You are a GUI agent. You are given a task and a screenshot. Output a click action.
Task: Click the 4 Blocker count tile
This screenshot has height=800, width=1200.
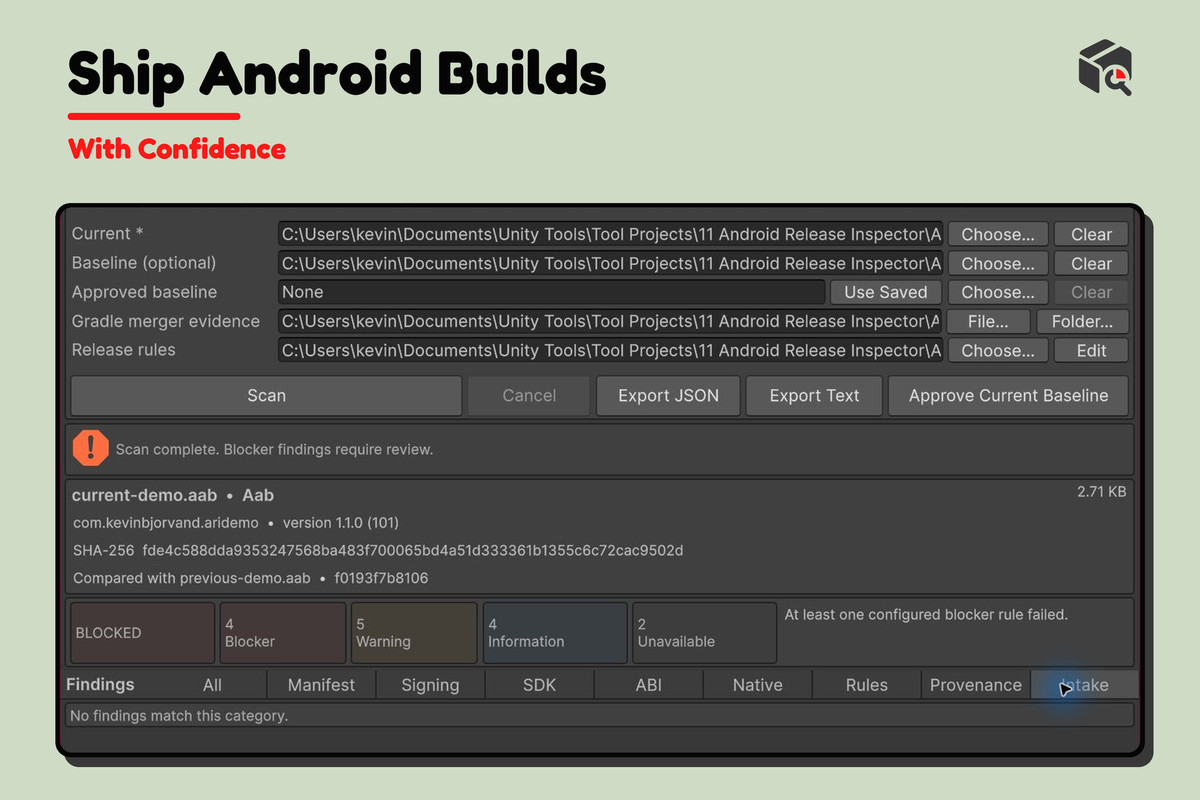[283, 633]
